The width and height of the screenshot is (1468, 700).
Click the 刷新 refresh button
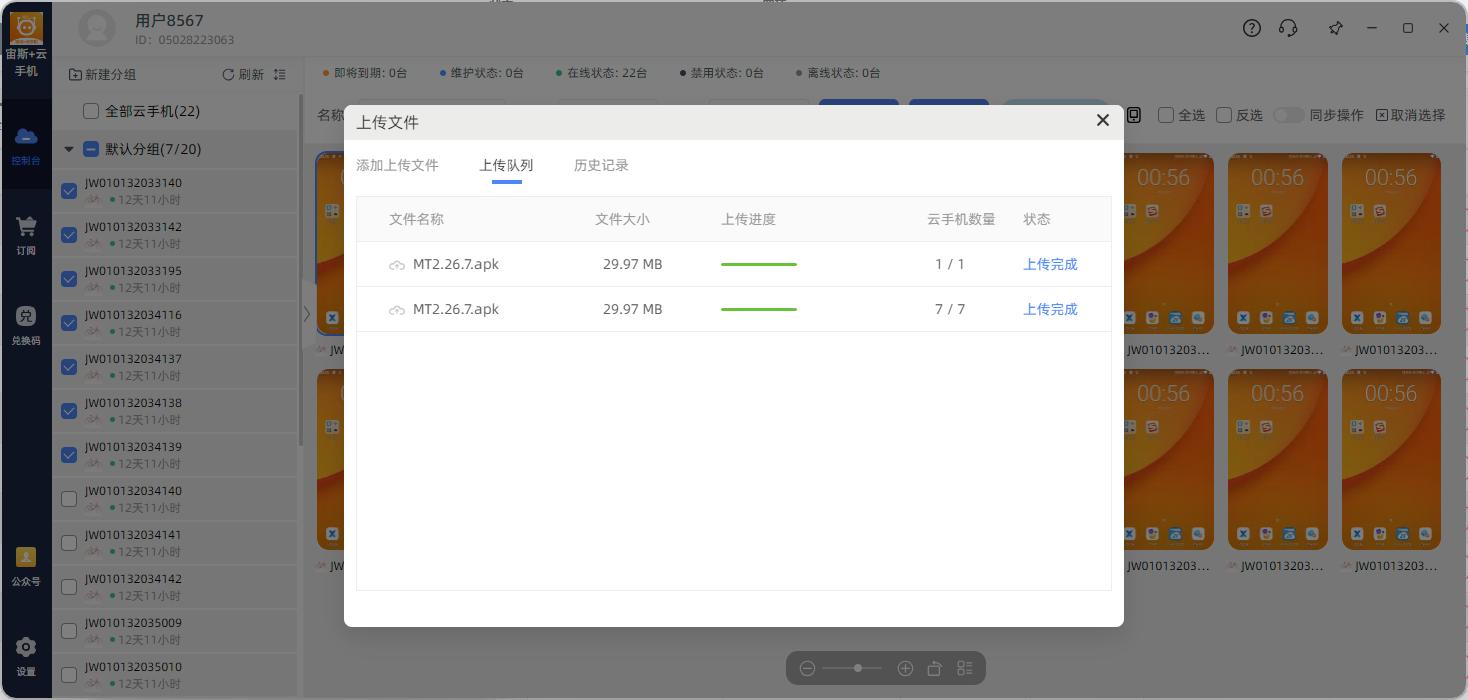point(243,75)
